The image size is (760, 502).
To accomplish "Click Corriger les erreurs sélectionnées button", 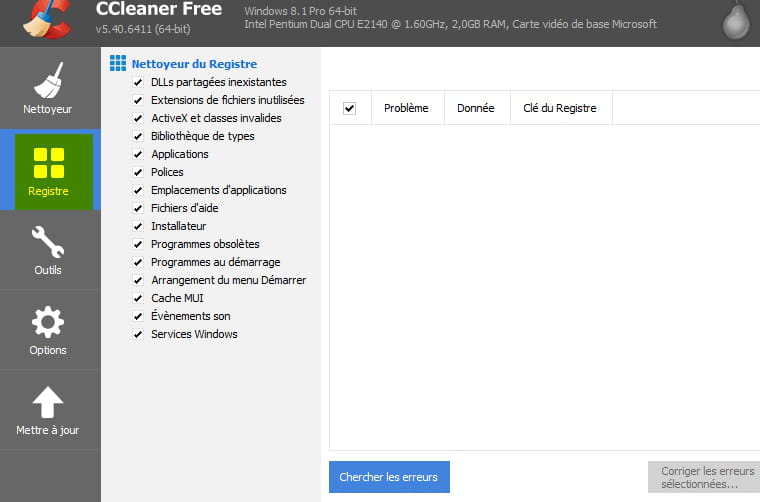I will tap(705, 477).
